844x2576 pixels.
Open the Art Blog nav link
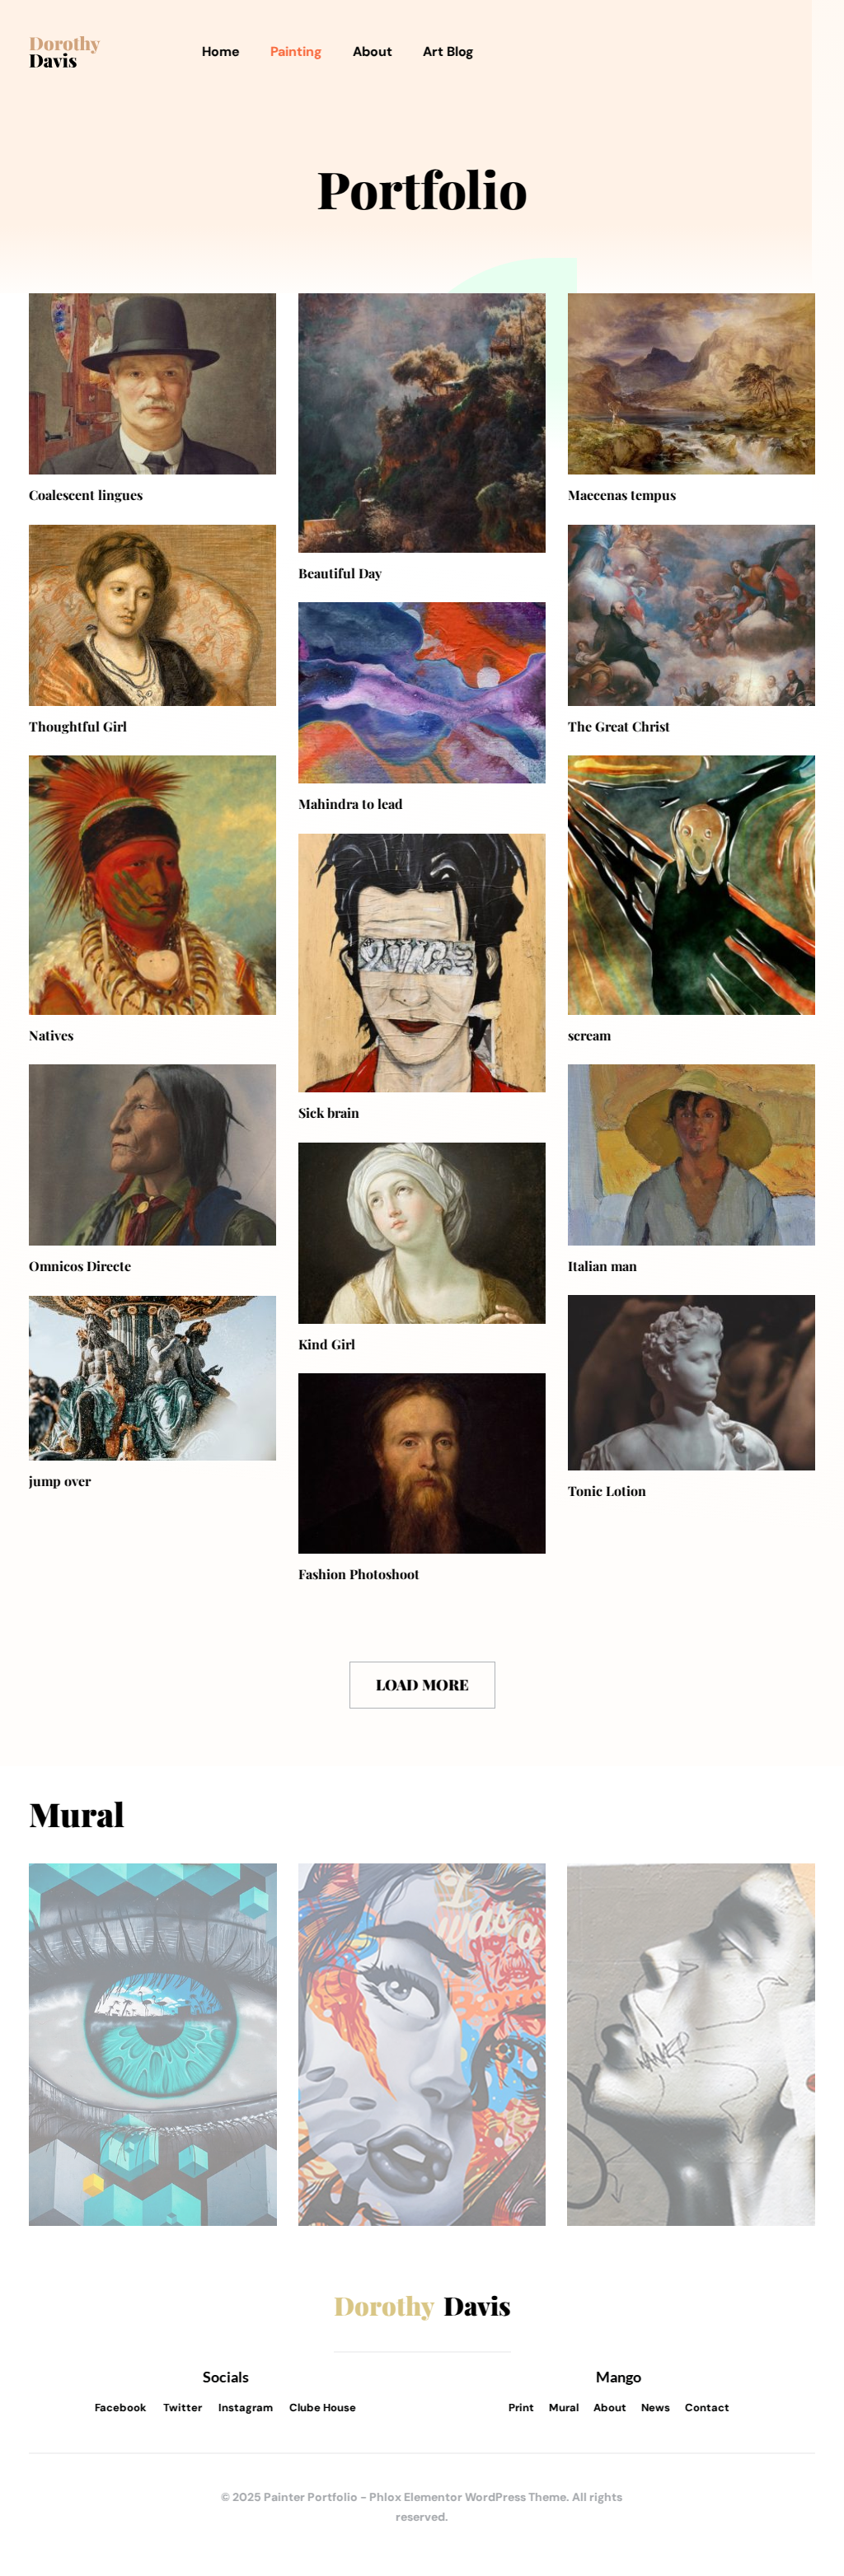coord(447,52)
